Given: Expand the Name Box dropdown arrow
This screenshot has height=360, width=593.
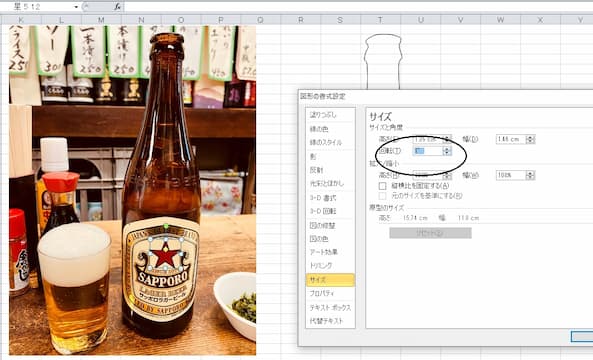Looking at the screenshot, I should [x=76, y=7].
